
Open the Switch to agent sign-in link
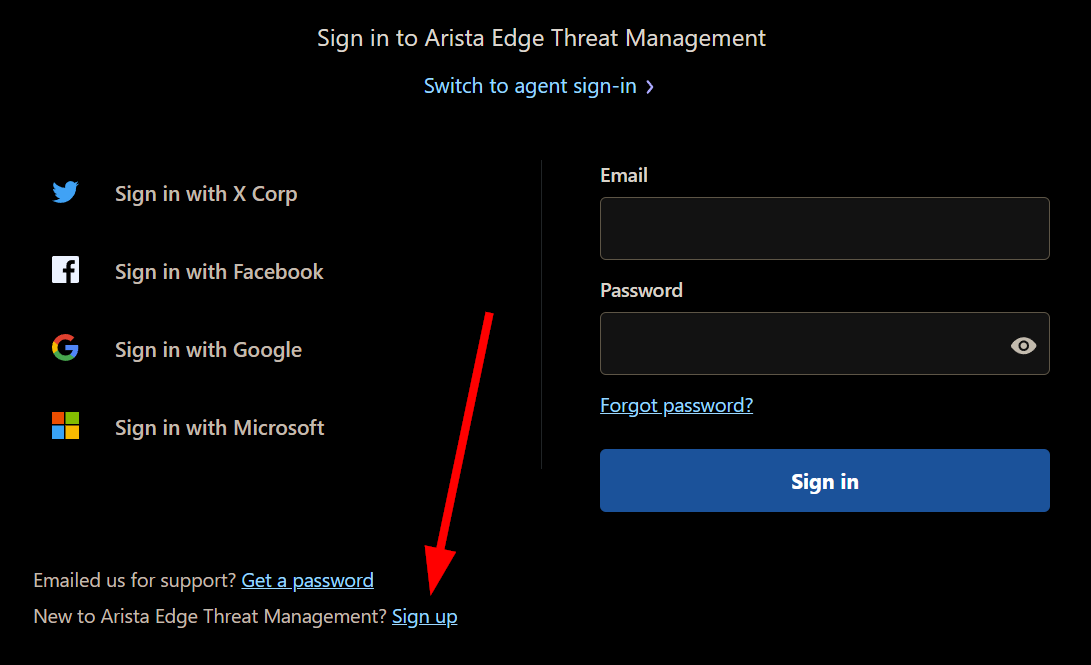[x=530, y=86]
